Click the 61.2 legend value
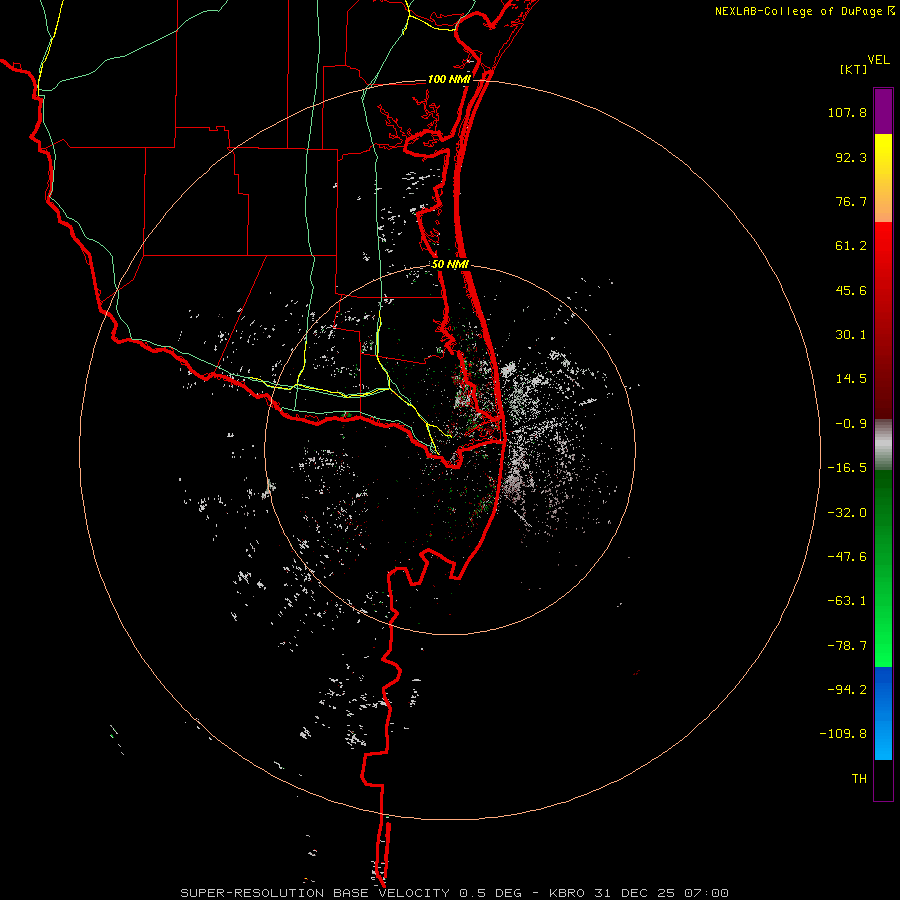 pos(851,246)
